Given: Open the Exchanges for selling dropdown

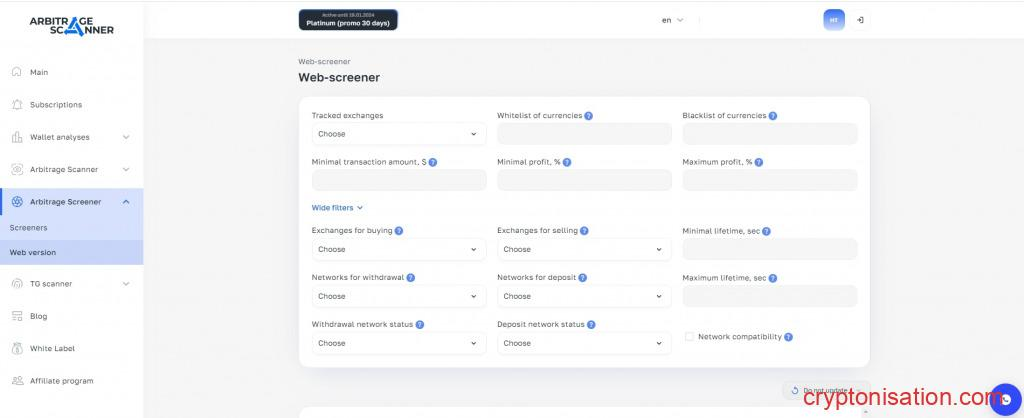Looking at the screenshot, I should (584, 250).
